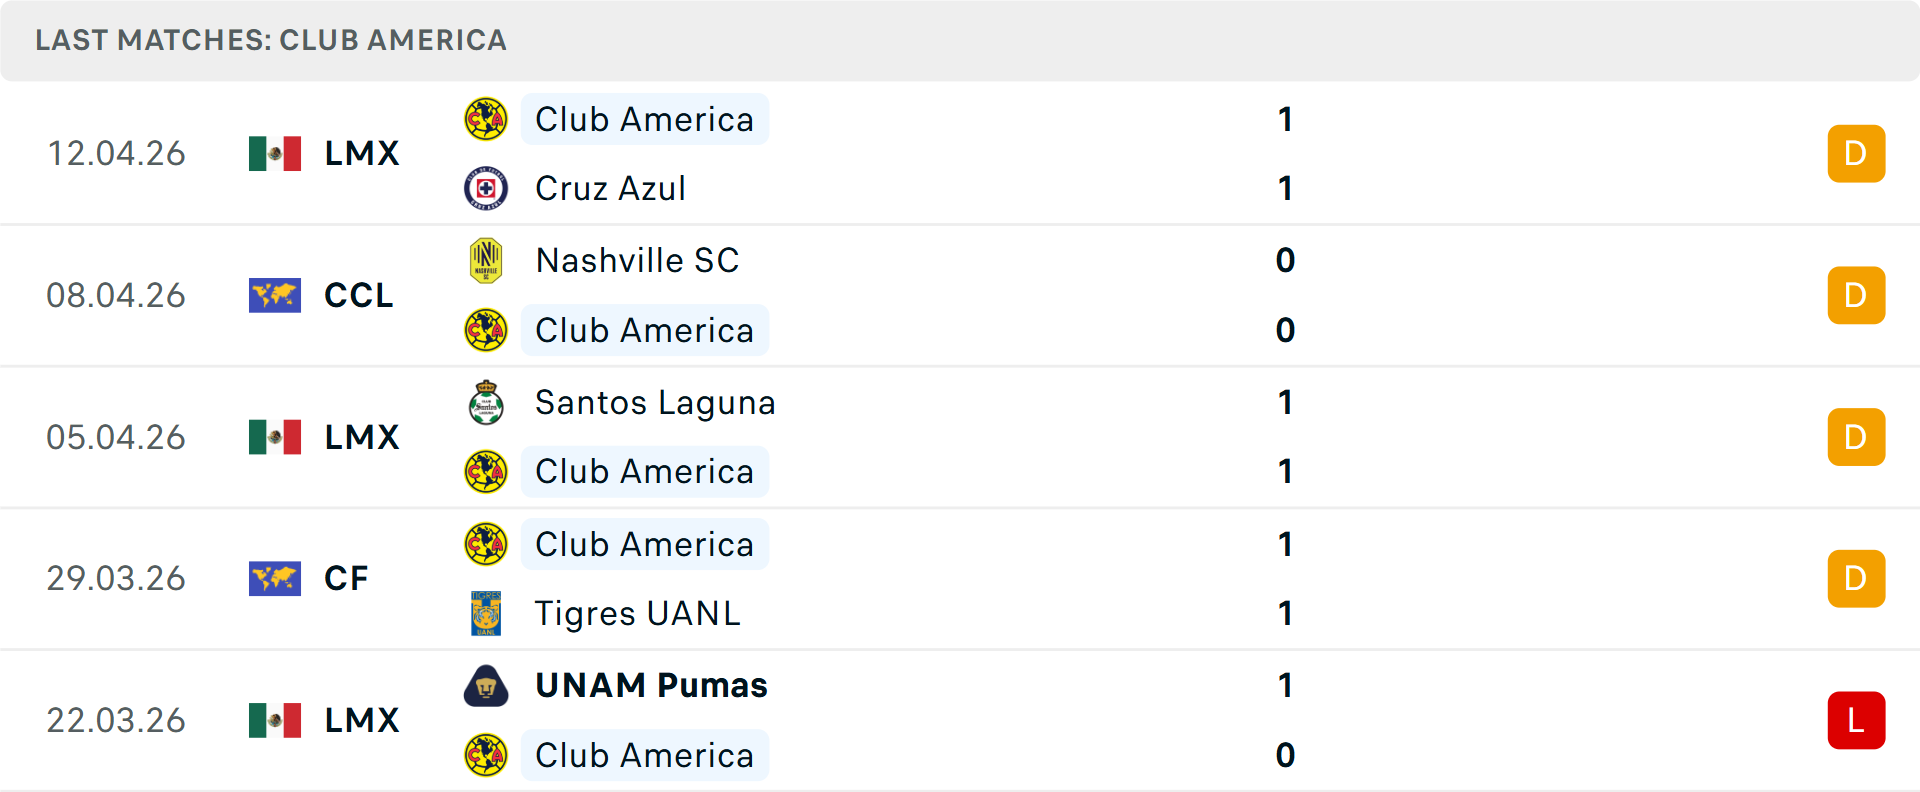This screenshot has width=1920, height=792.
Task: Open the Club America team page link
Action: pyautogui.click(x=644, y=118)
